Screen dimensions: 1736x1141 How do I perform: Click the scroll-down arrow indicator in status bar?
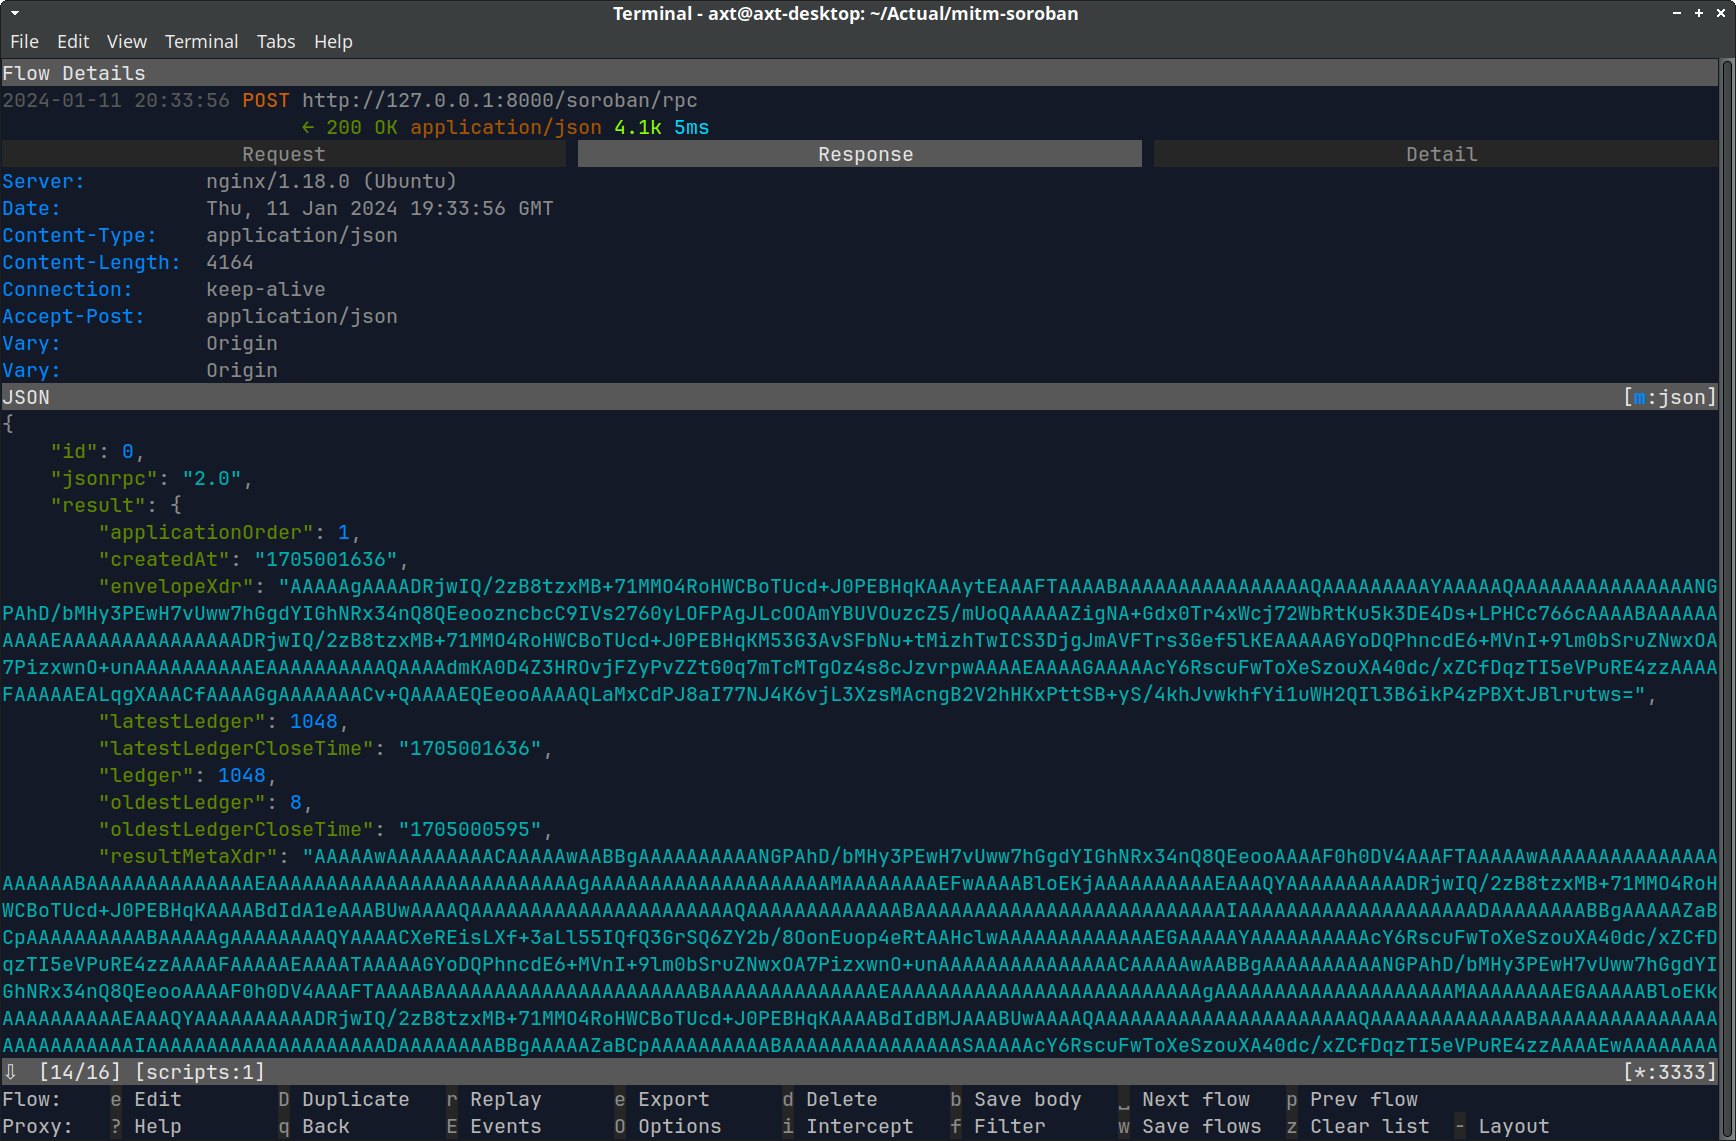click(10, 1072)
